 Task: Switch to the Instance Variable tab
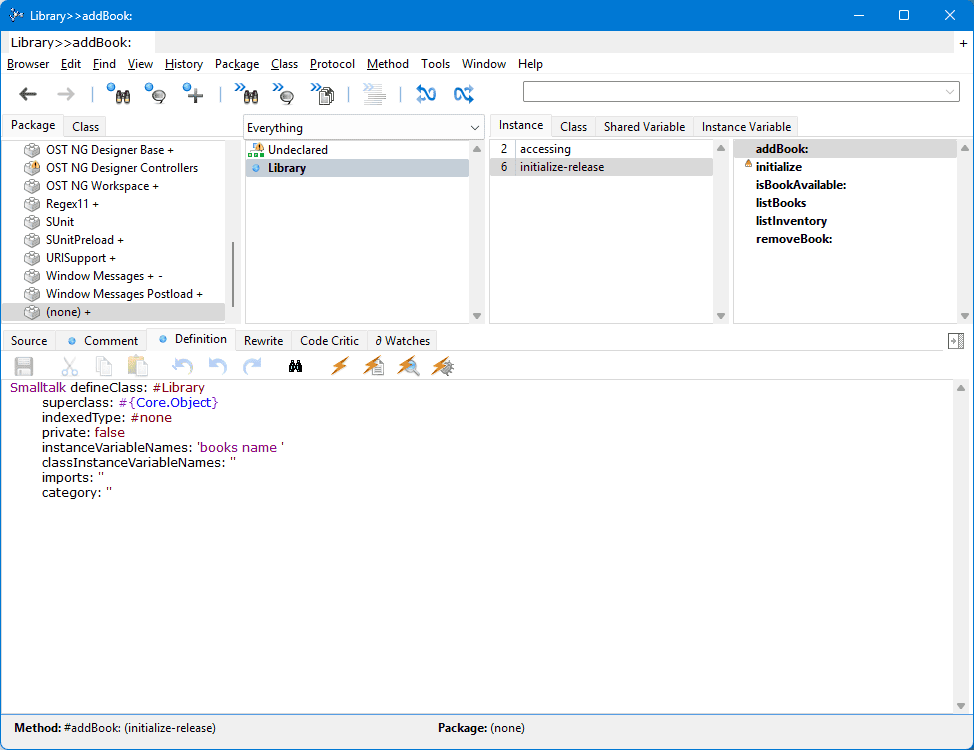coord(746,127)
